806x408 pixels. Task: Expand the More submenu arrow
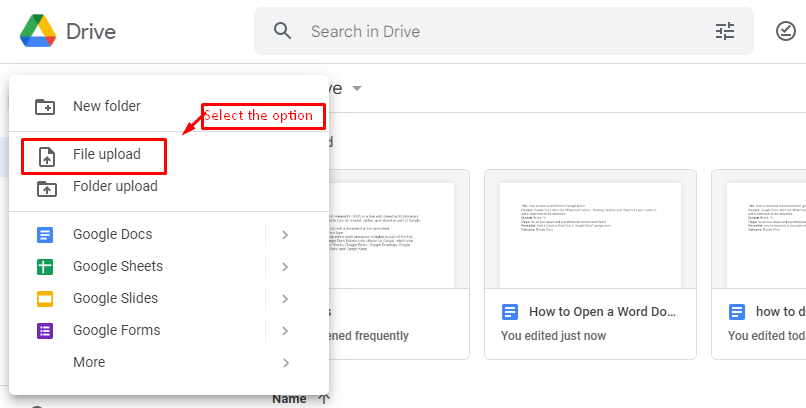point(285,363)
